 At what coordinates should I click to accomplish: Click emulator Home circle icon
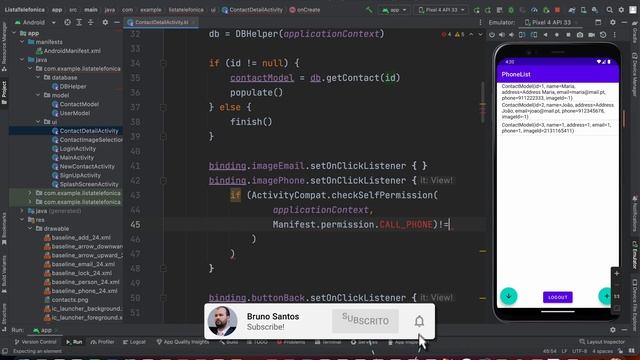tap(557, 35)
